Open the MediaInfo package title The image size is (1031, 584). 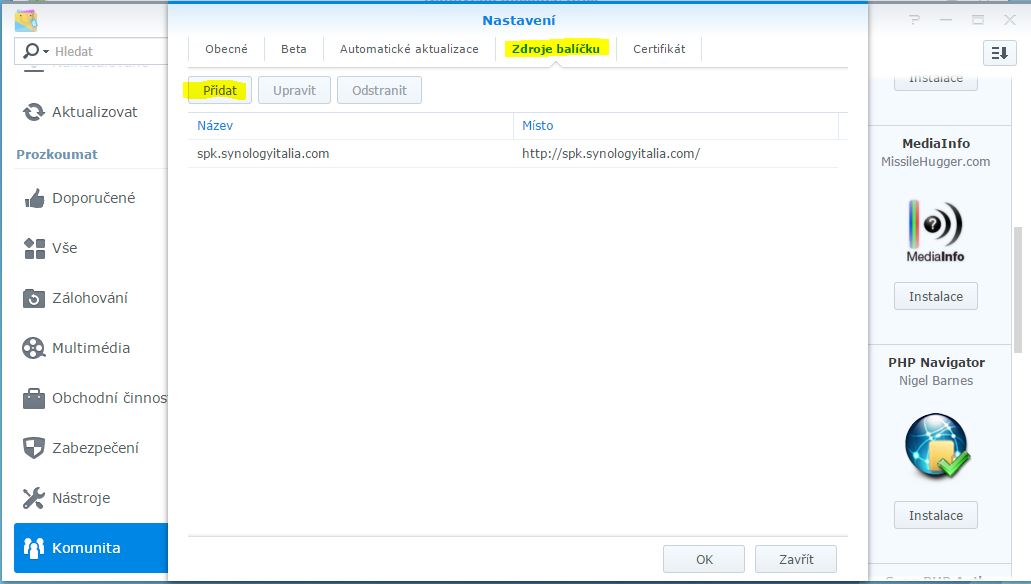[x=936, y=143]
